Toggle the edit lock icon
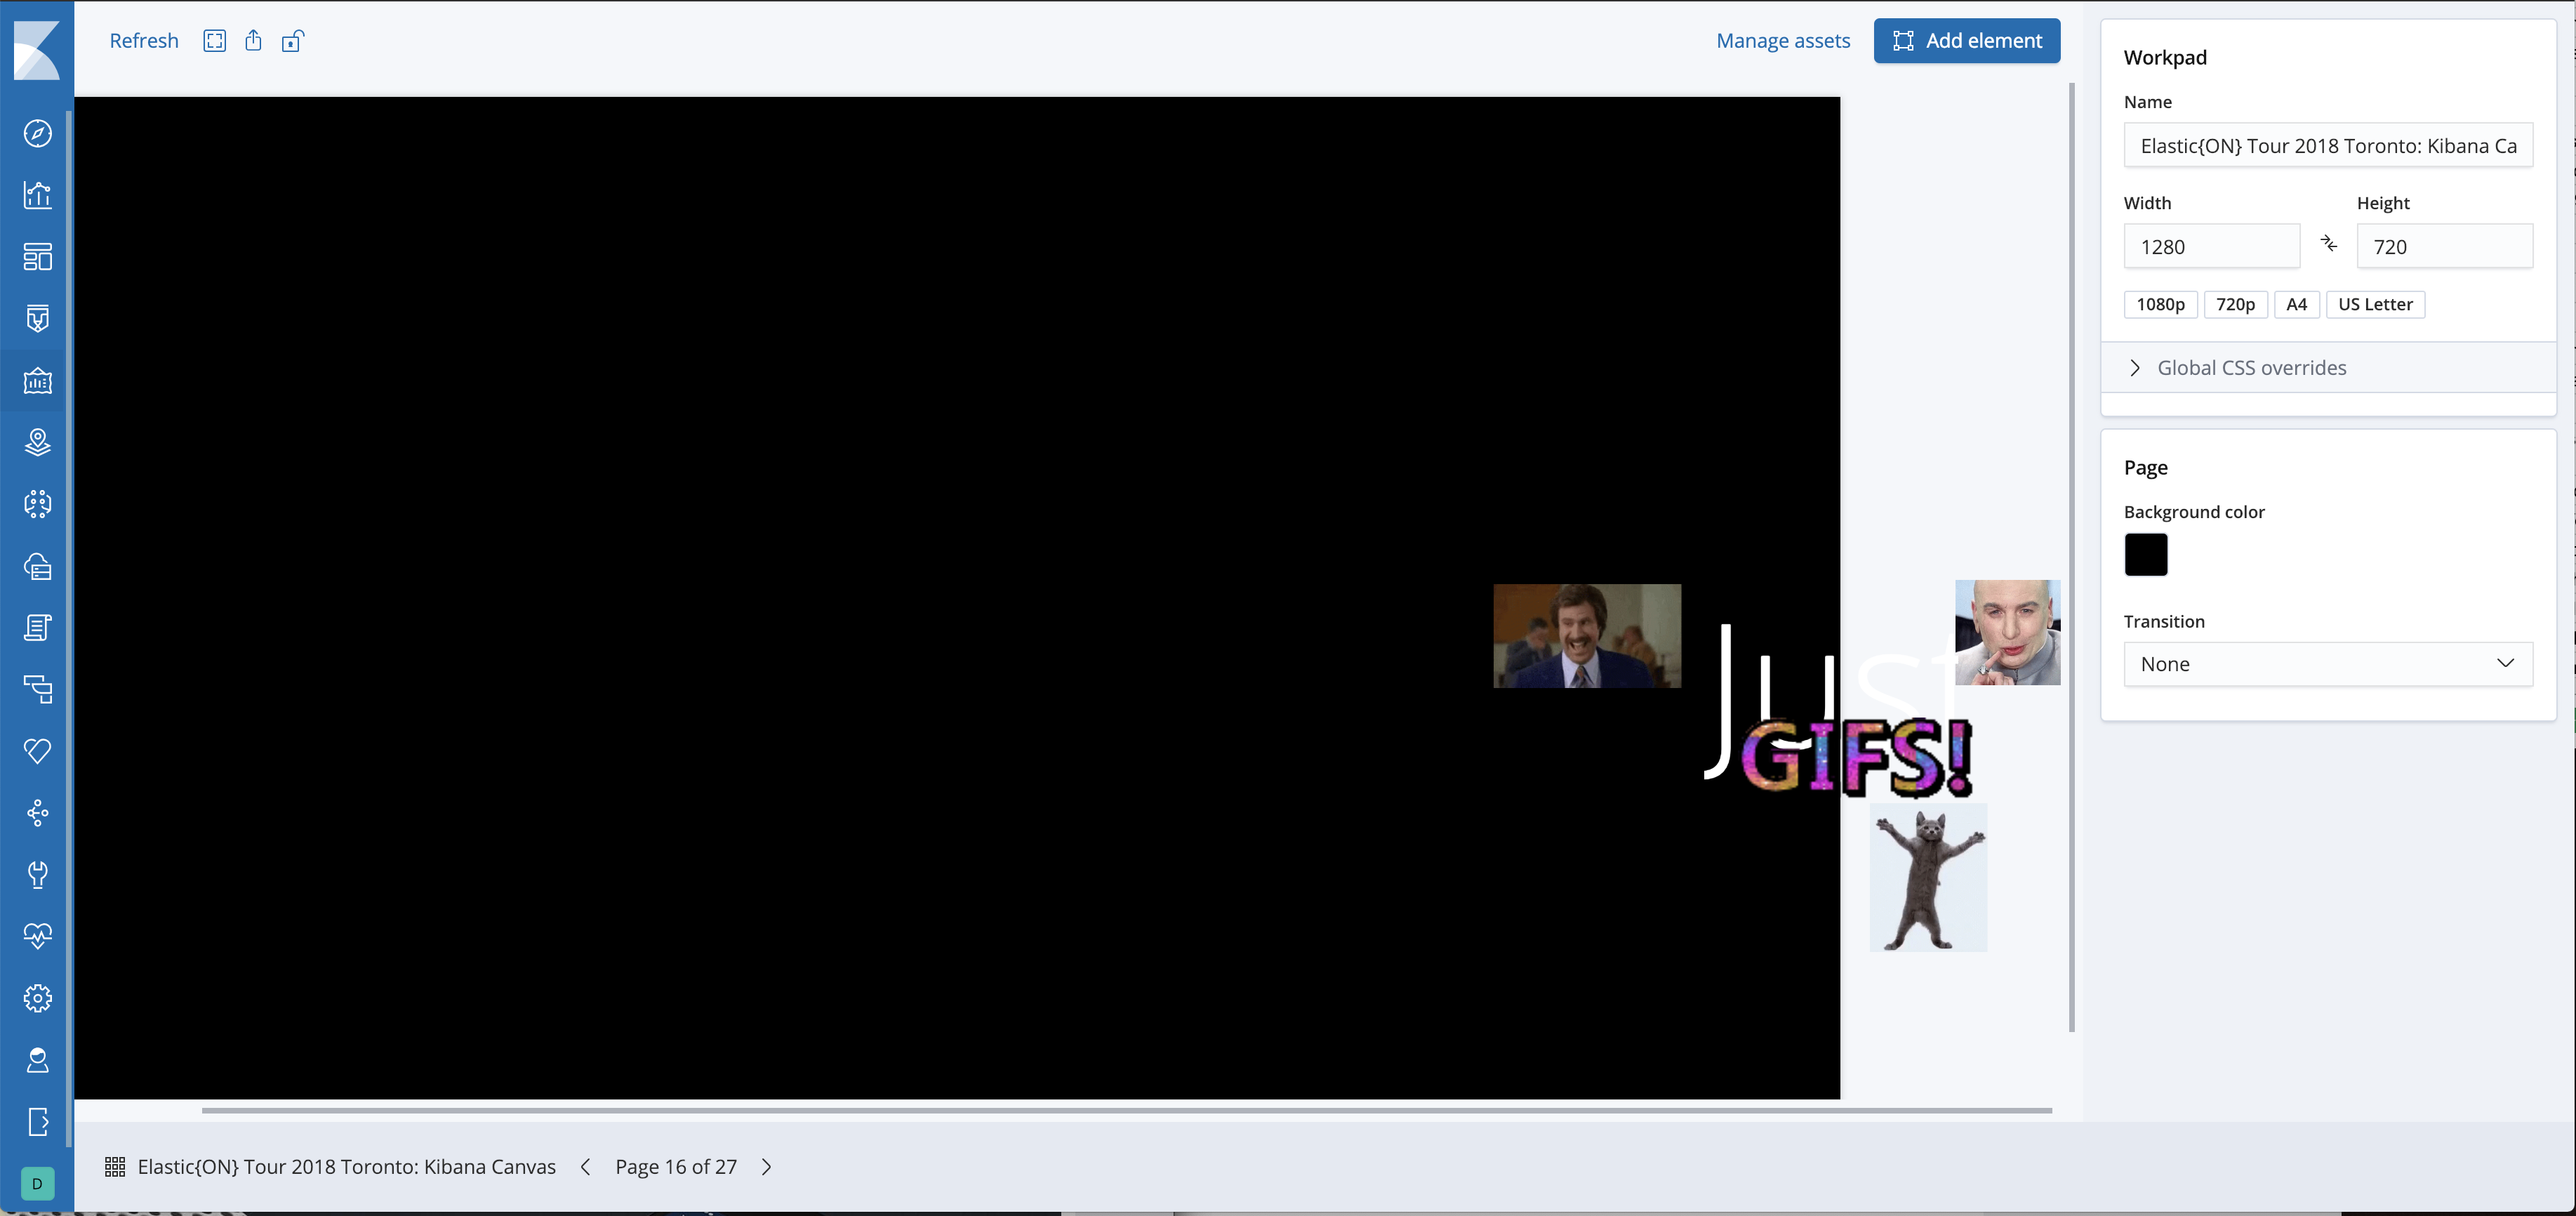This screenshot has height=1216, width=2576. 292,41
